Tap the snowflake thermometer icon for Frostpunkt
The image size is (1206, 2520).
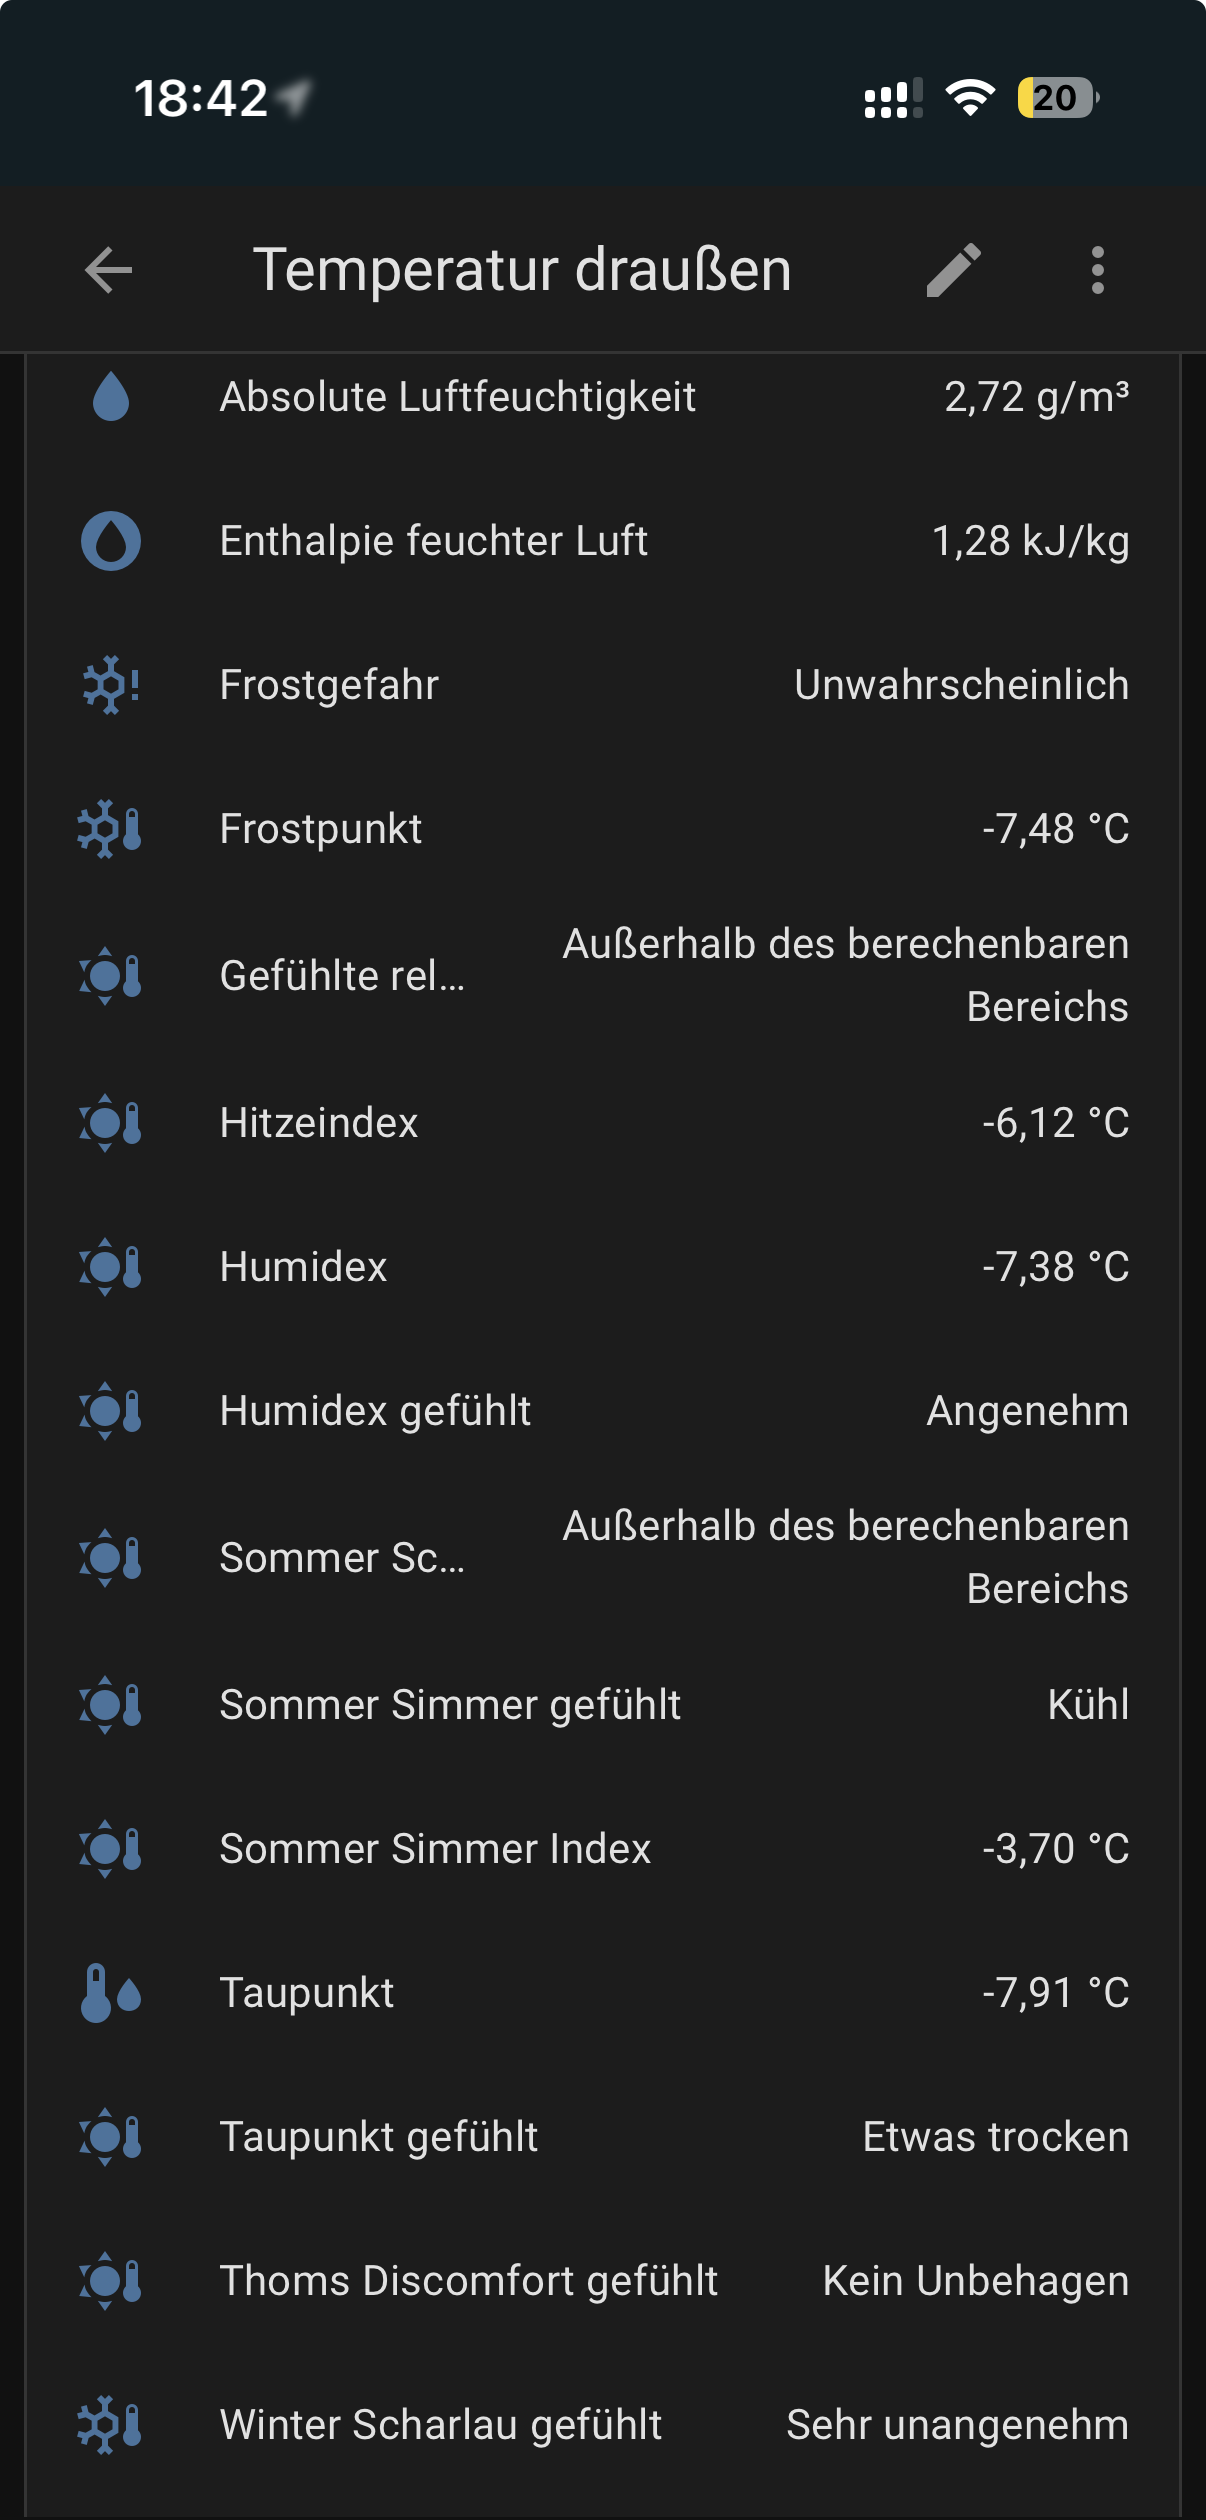pyautogui.click(x=110, y=829)
